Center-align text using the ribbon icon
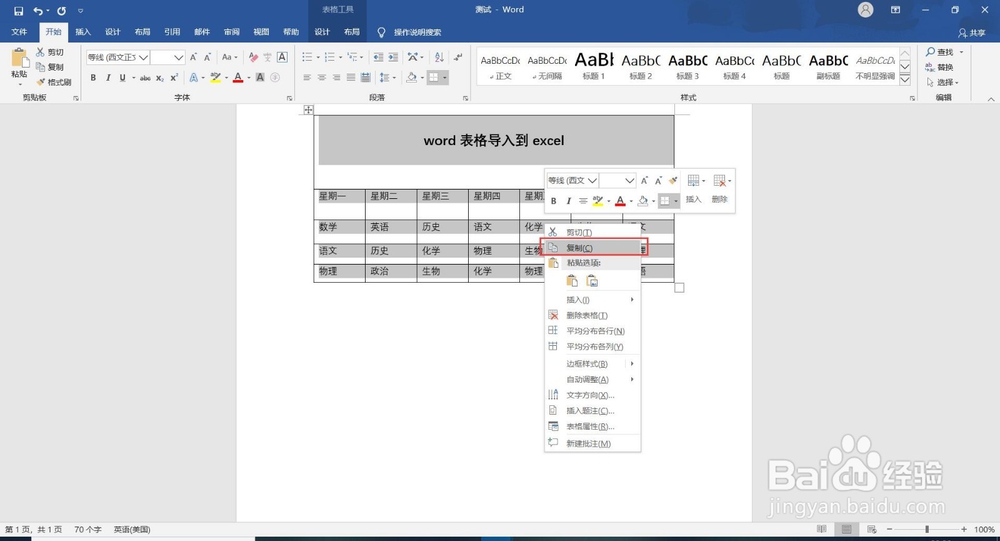This screenshot has height=541, width=1000. [321, 78]
